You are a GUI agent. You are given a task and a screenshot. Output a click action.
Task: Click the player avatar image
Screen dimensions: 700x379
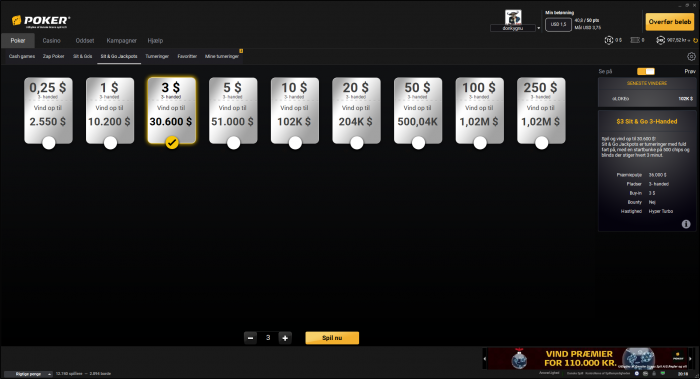click(x=513, y=17)
